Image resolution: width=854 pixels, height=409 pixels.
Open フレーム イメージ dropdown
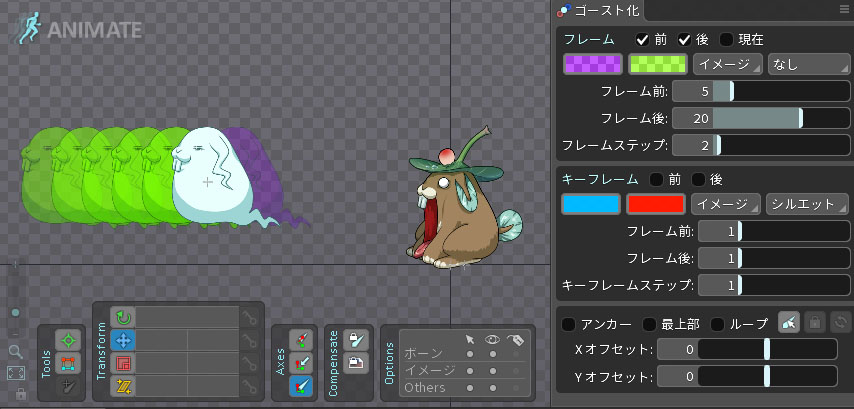pos(728,64)
